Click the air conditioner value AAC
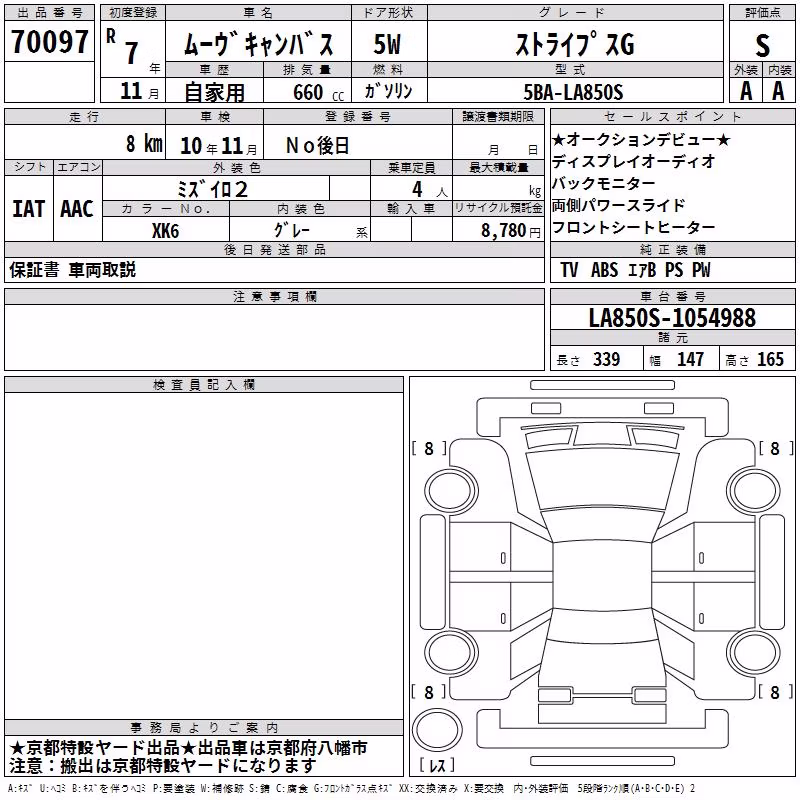 click(77, 209)
